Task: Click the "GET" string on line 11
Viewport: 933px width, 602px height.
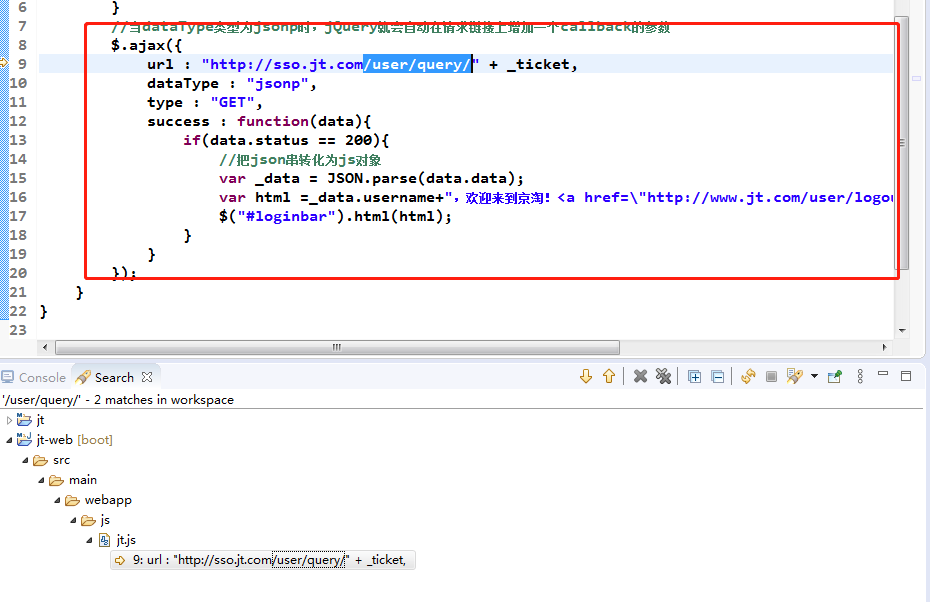Action: pyautogui.click(x=233, y=102)
